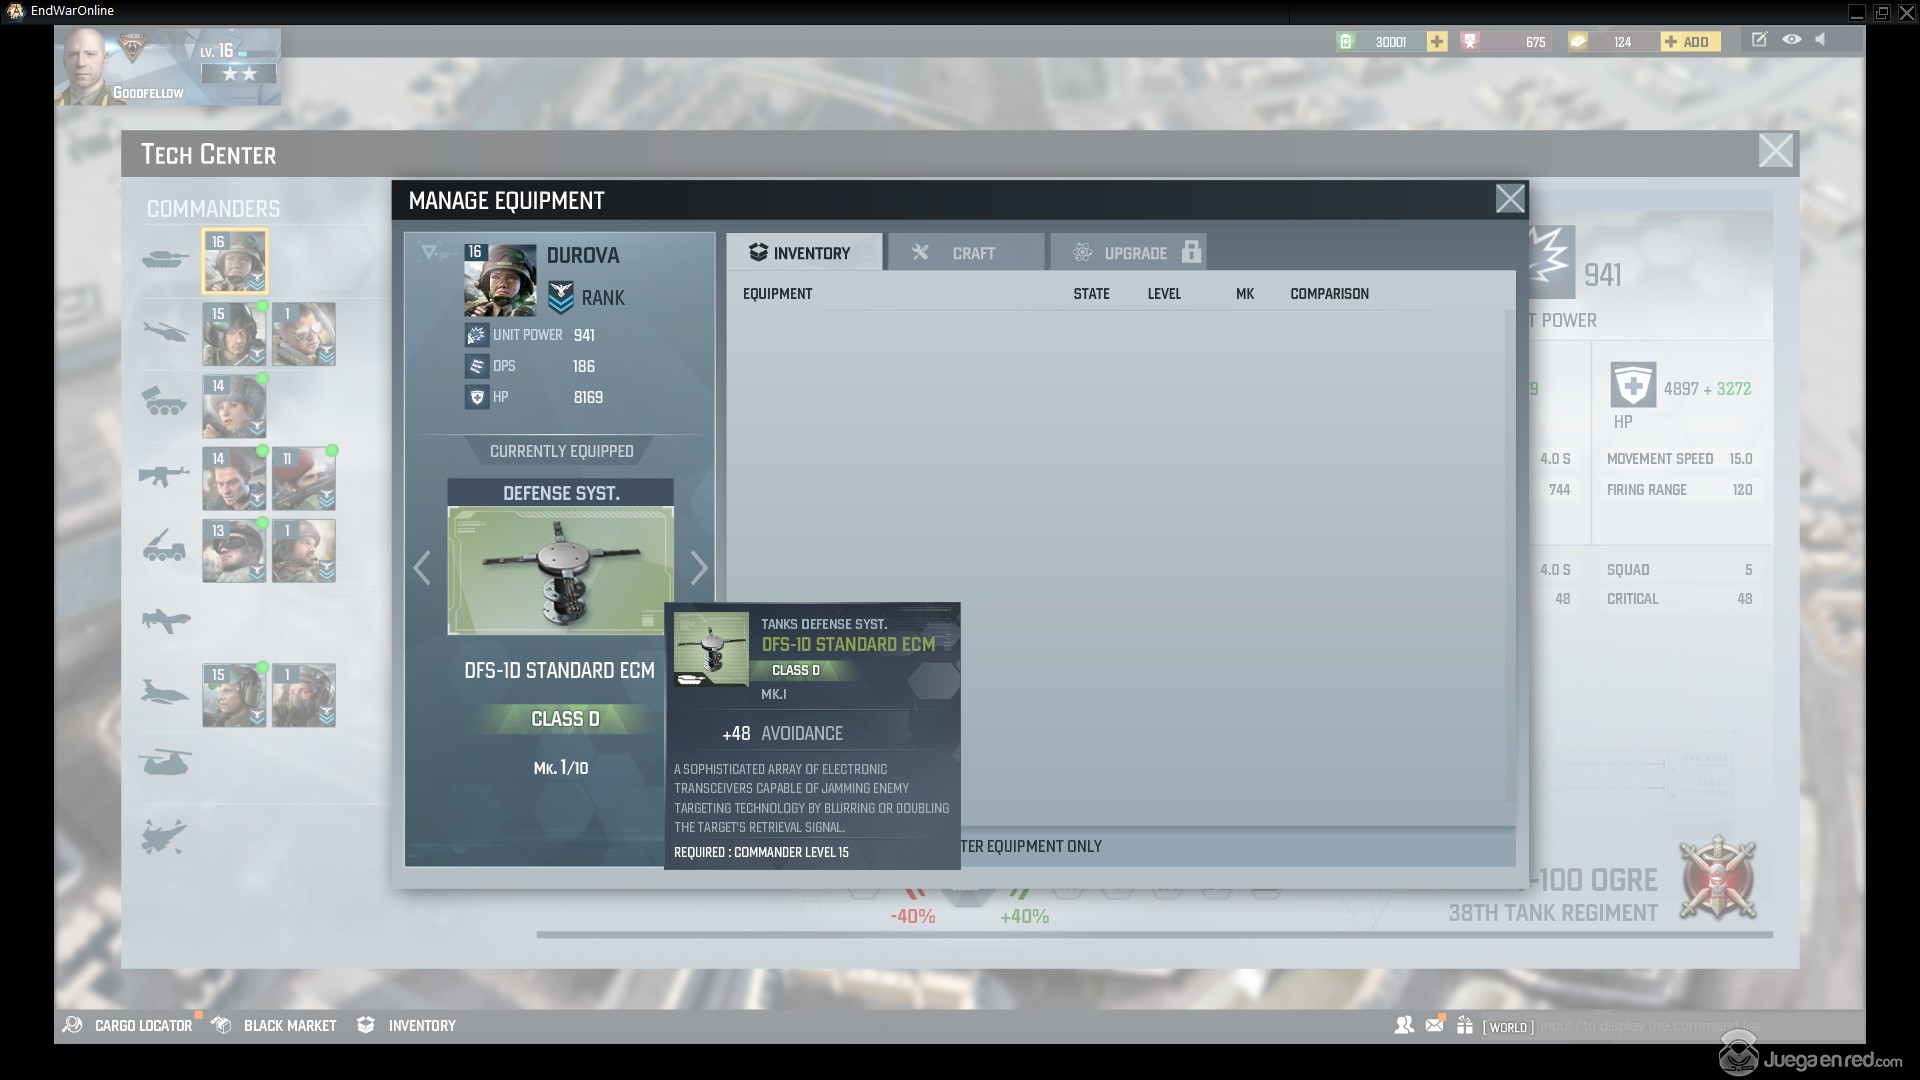The height and width of the screenshot is (1080, 1920).
Task: Select the helicopter unit category icon
Action: point(165,331)
